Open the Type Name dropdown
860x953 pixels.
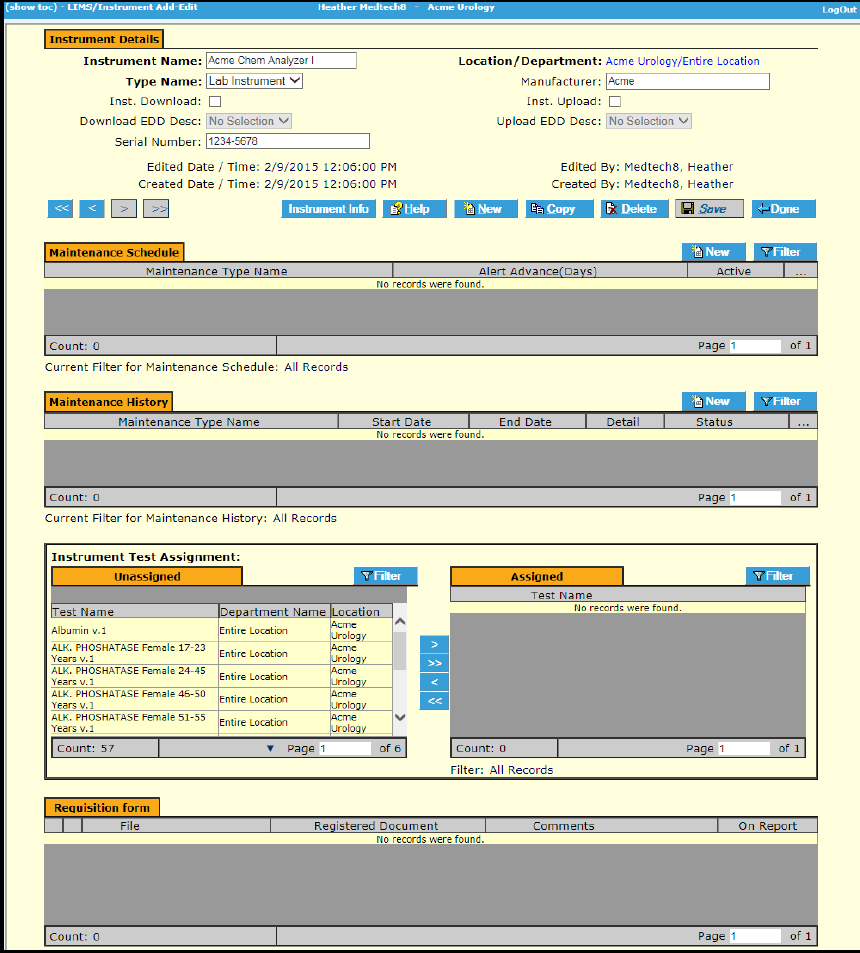[x=254, y=81]
